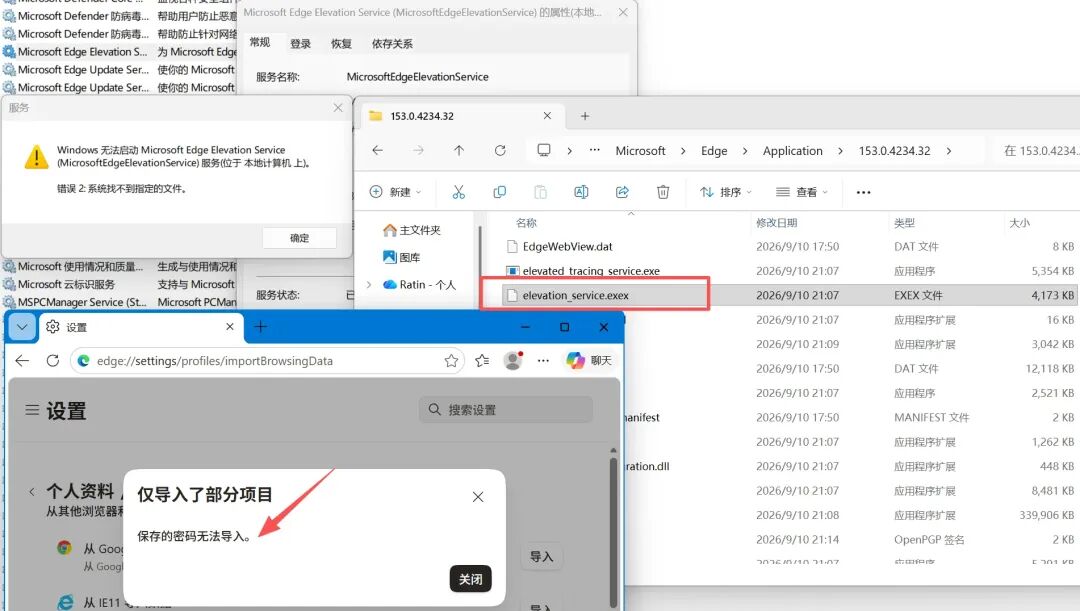Switch to the 恢复 tab in properties

coord(341,43)
